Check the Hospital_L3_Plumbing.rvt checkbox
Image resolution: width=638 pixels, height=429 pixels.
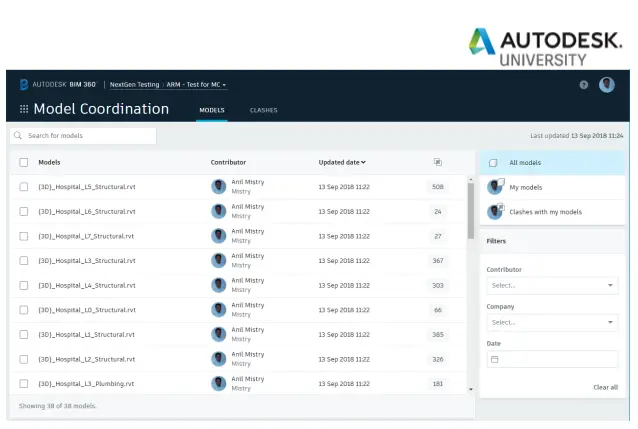coord(24,383)
